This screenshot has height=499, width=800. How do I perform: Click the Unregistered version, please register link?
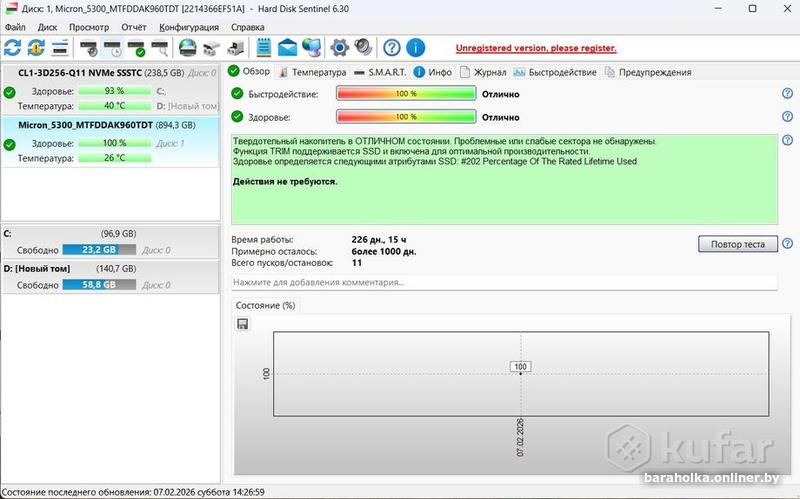tap(536, 48)
